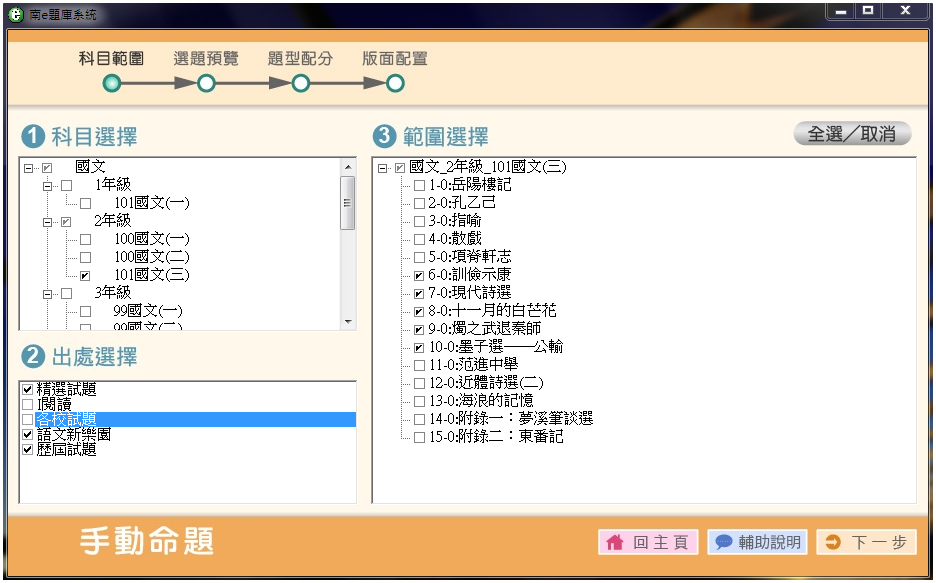Select the 各校試題 list item
This screenshot has width=936, height=583.
coord(66,420)
